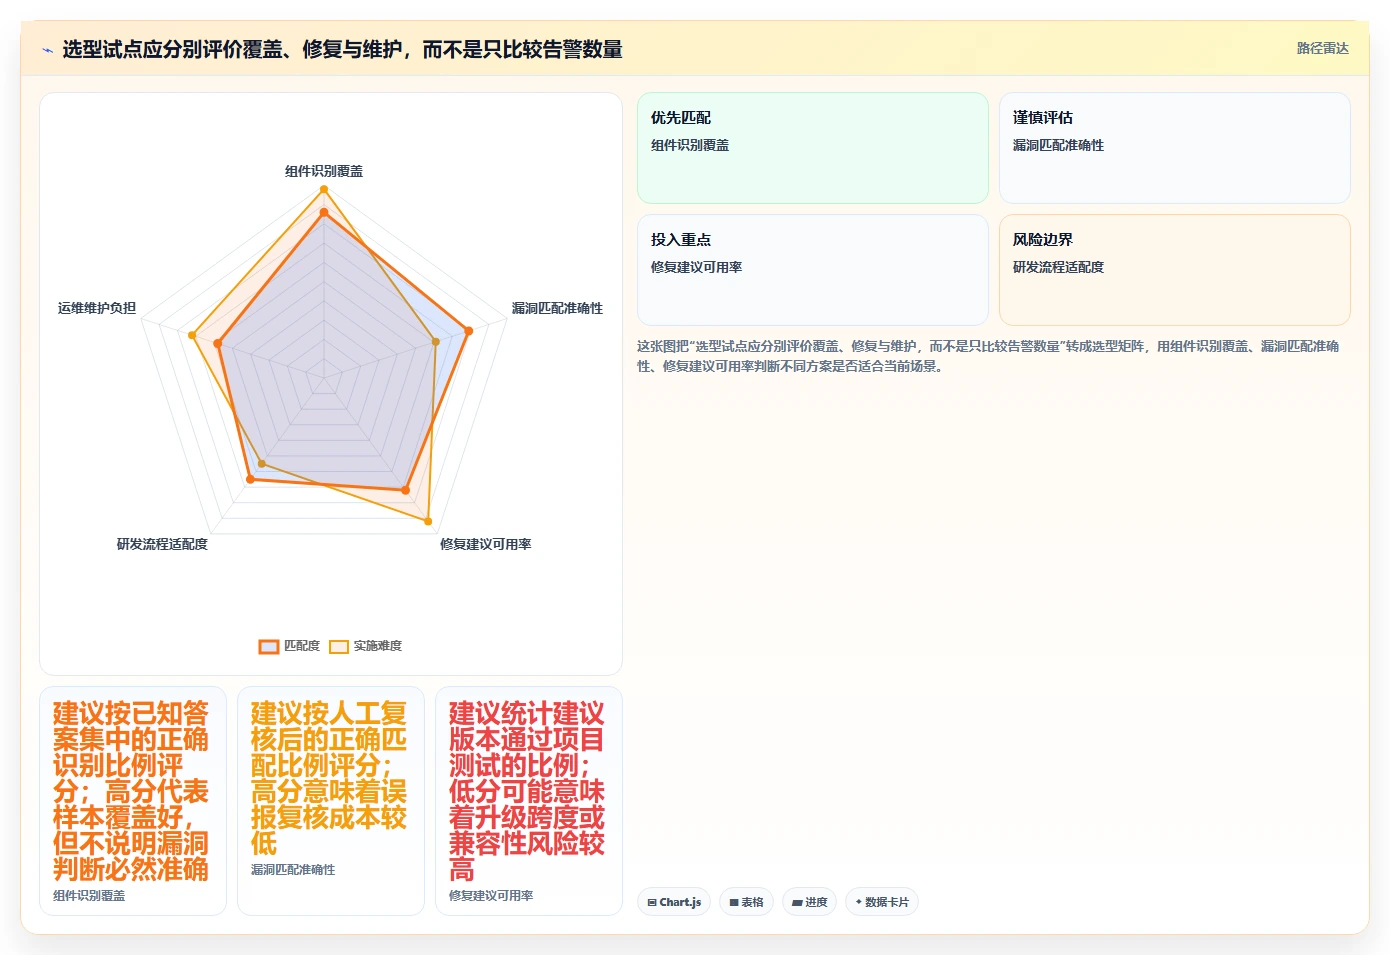Click the page title 选型试点应分别评价覆盖
This screenshot has width=1390, height=955.
342,49
